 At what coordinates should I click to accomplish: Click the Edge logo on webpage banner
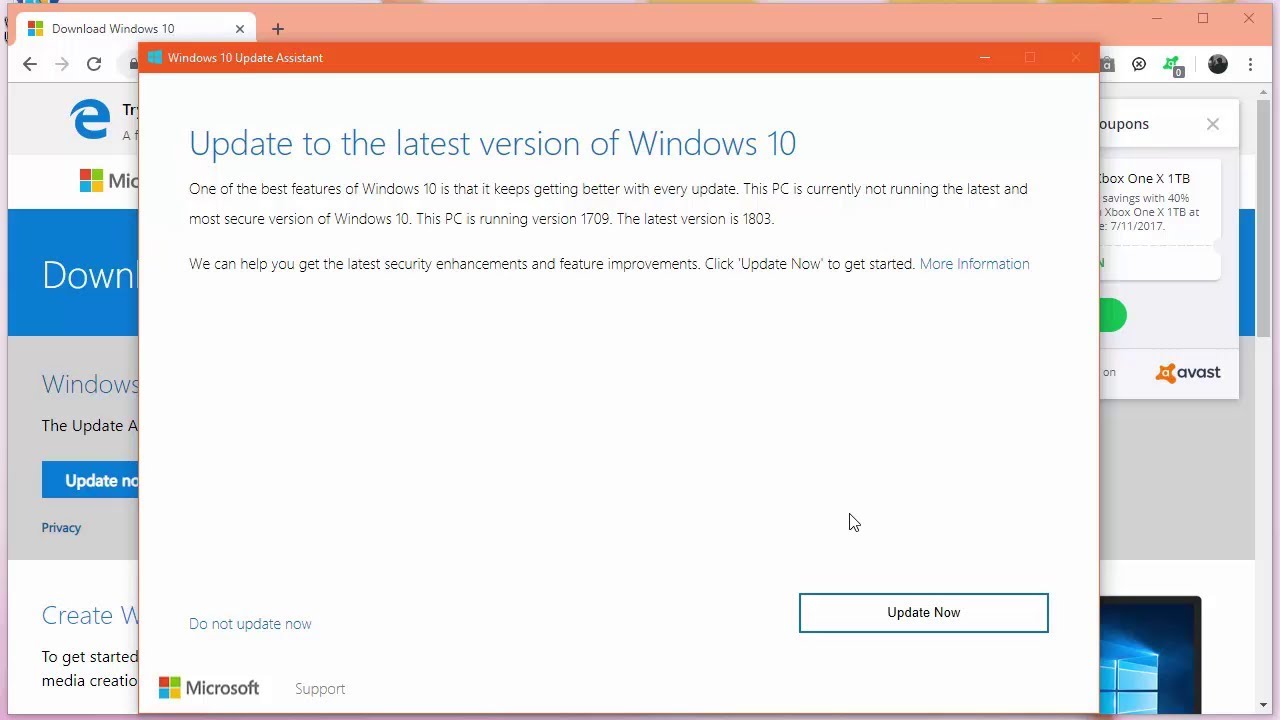pos(90,119)
